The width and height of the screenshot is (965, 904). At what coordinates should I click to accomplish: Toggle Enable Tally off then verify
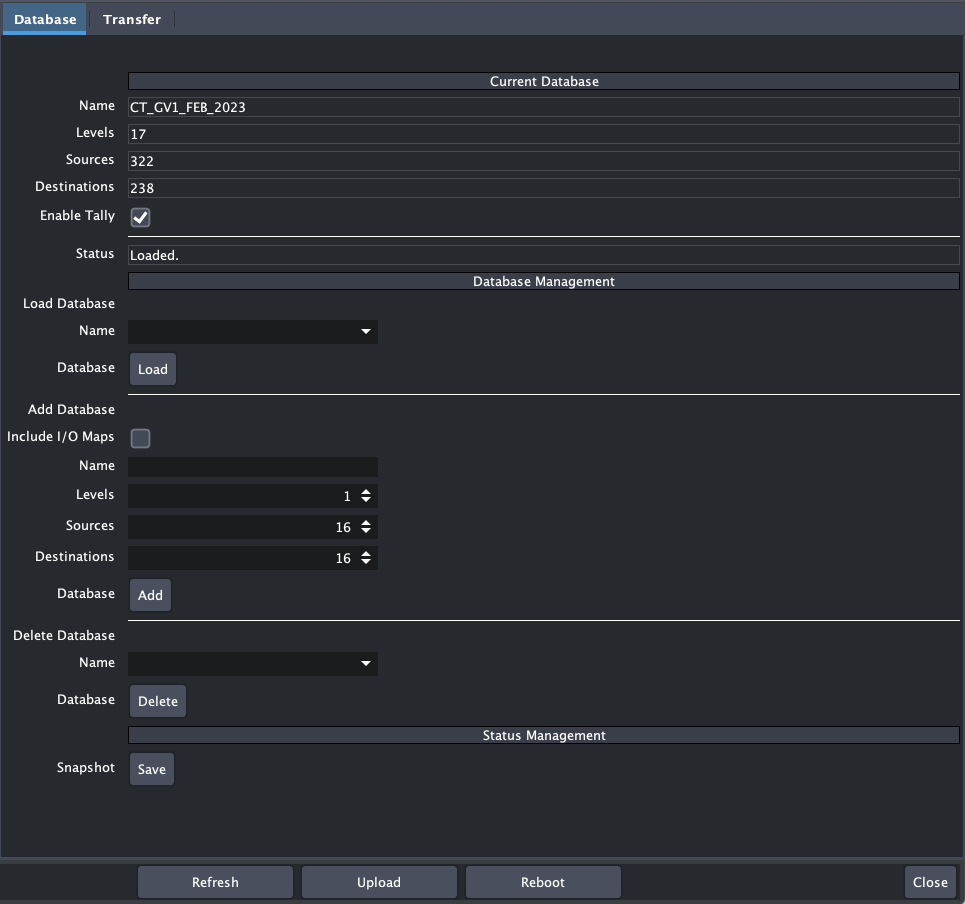[x=139, y=217]
